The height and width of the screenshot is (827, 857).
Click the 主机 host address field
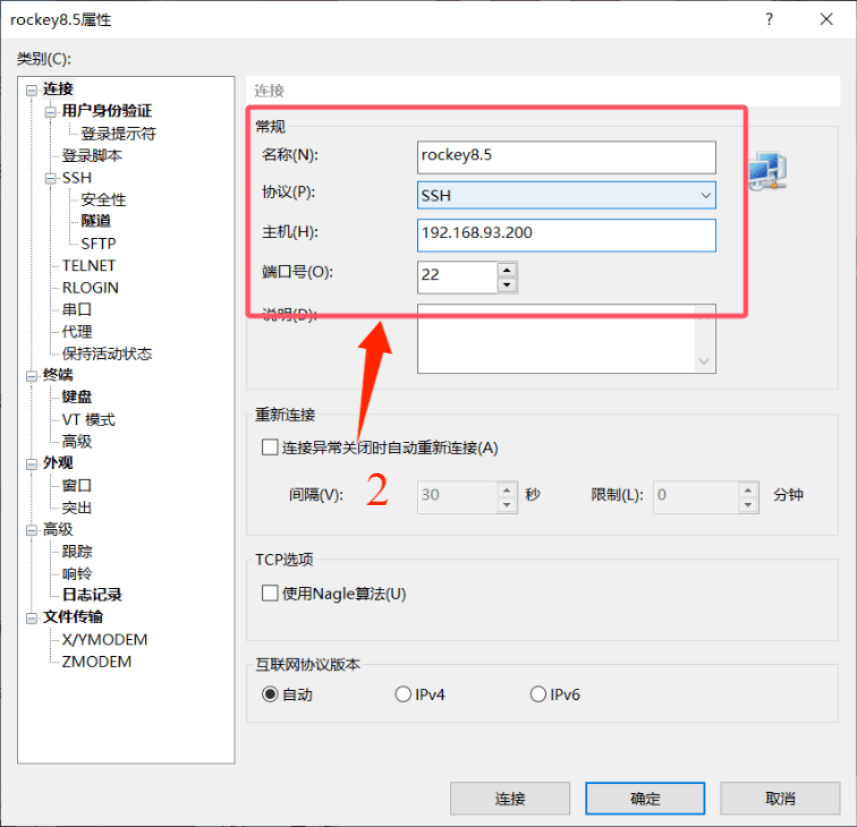coord(566,234)
